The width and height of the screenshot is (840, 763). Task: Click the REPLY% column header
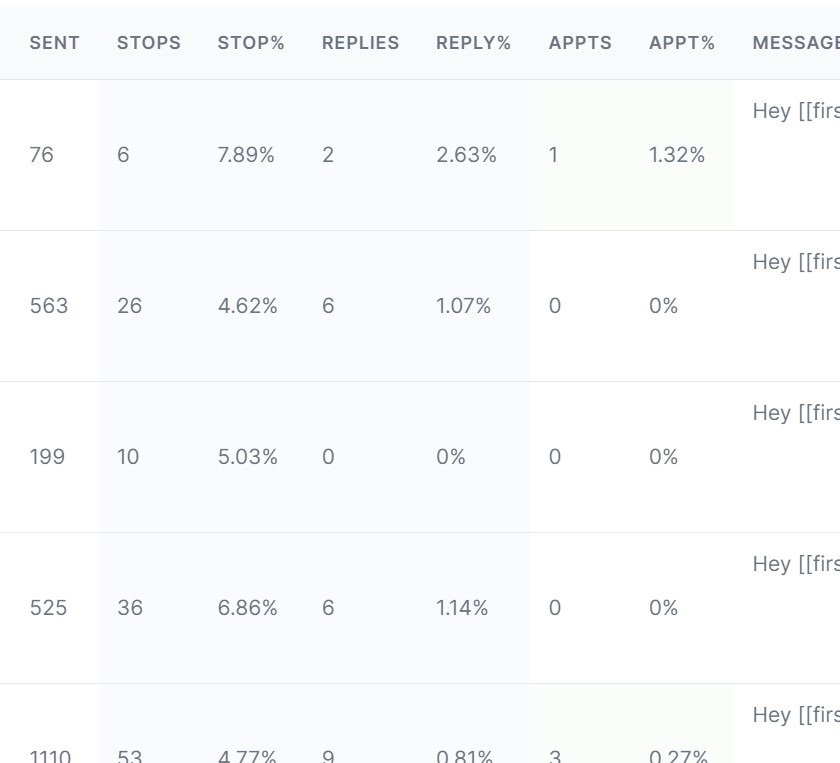click(473, 43)
